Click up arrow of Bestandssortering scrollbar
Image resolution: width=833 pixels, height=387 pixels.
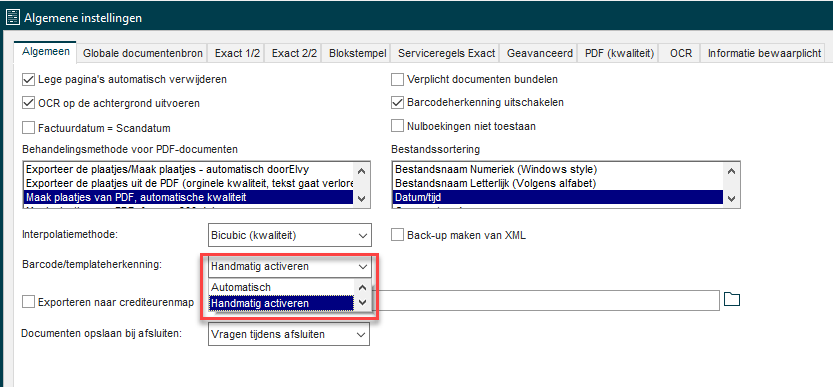click(732, 171)
